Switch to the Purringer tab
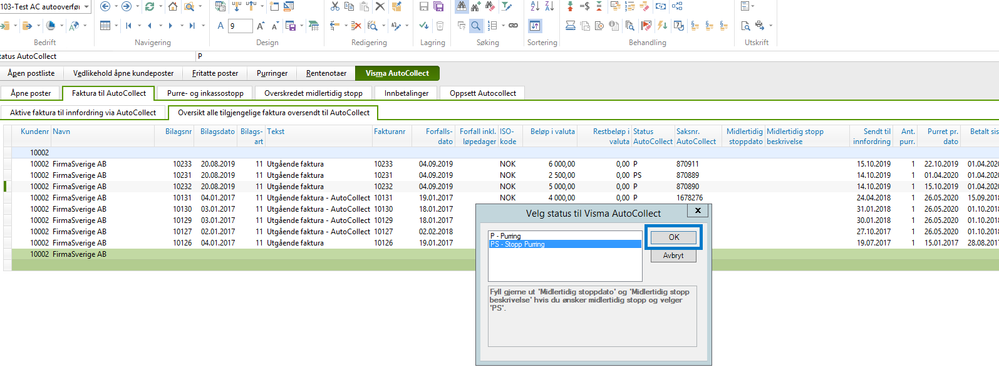The width and height of the screenshot is (999, 367). [273, 73]
